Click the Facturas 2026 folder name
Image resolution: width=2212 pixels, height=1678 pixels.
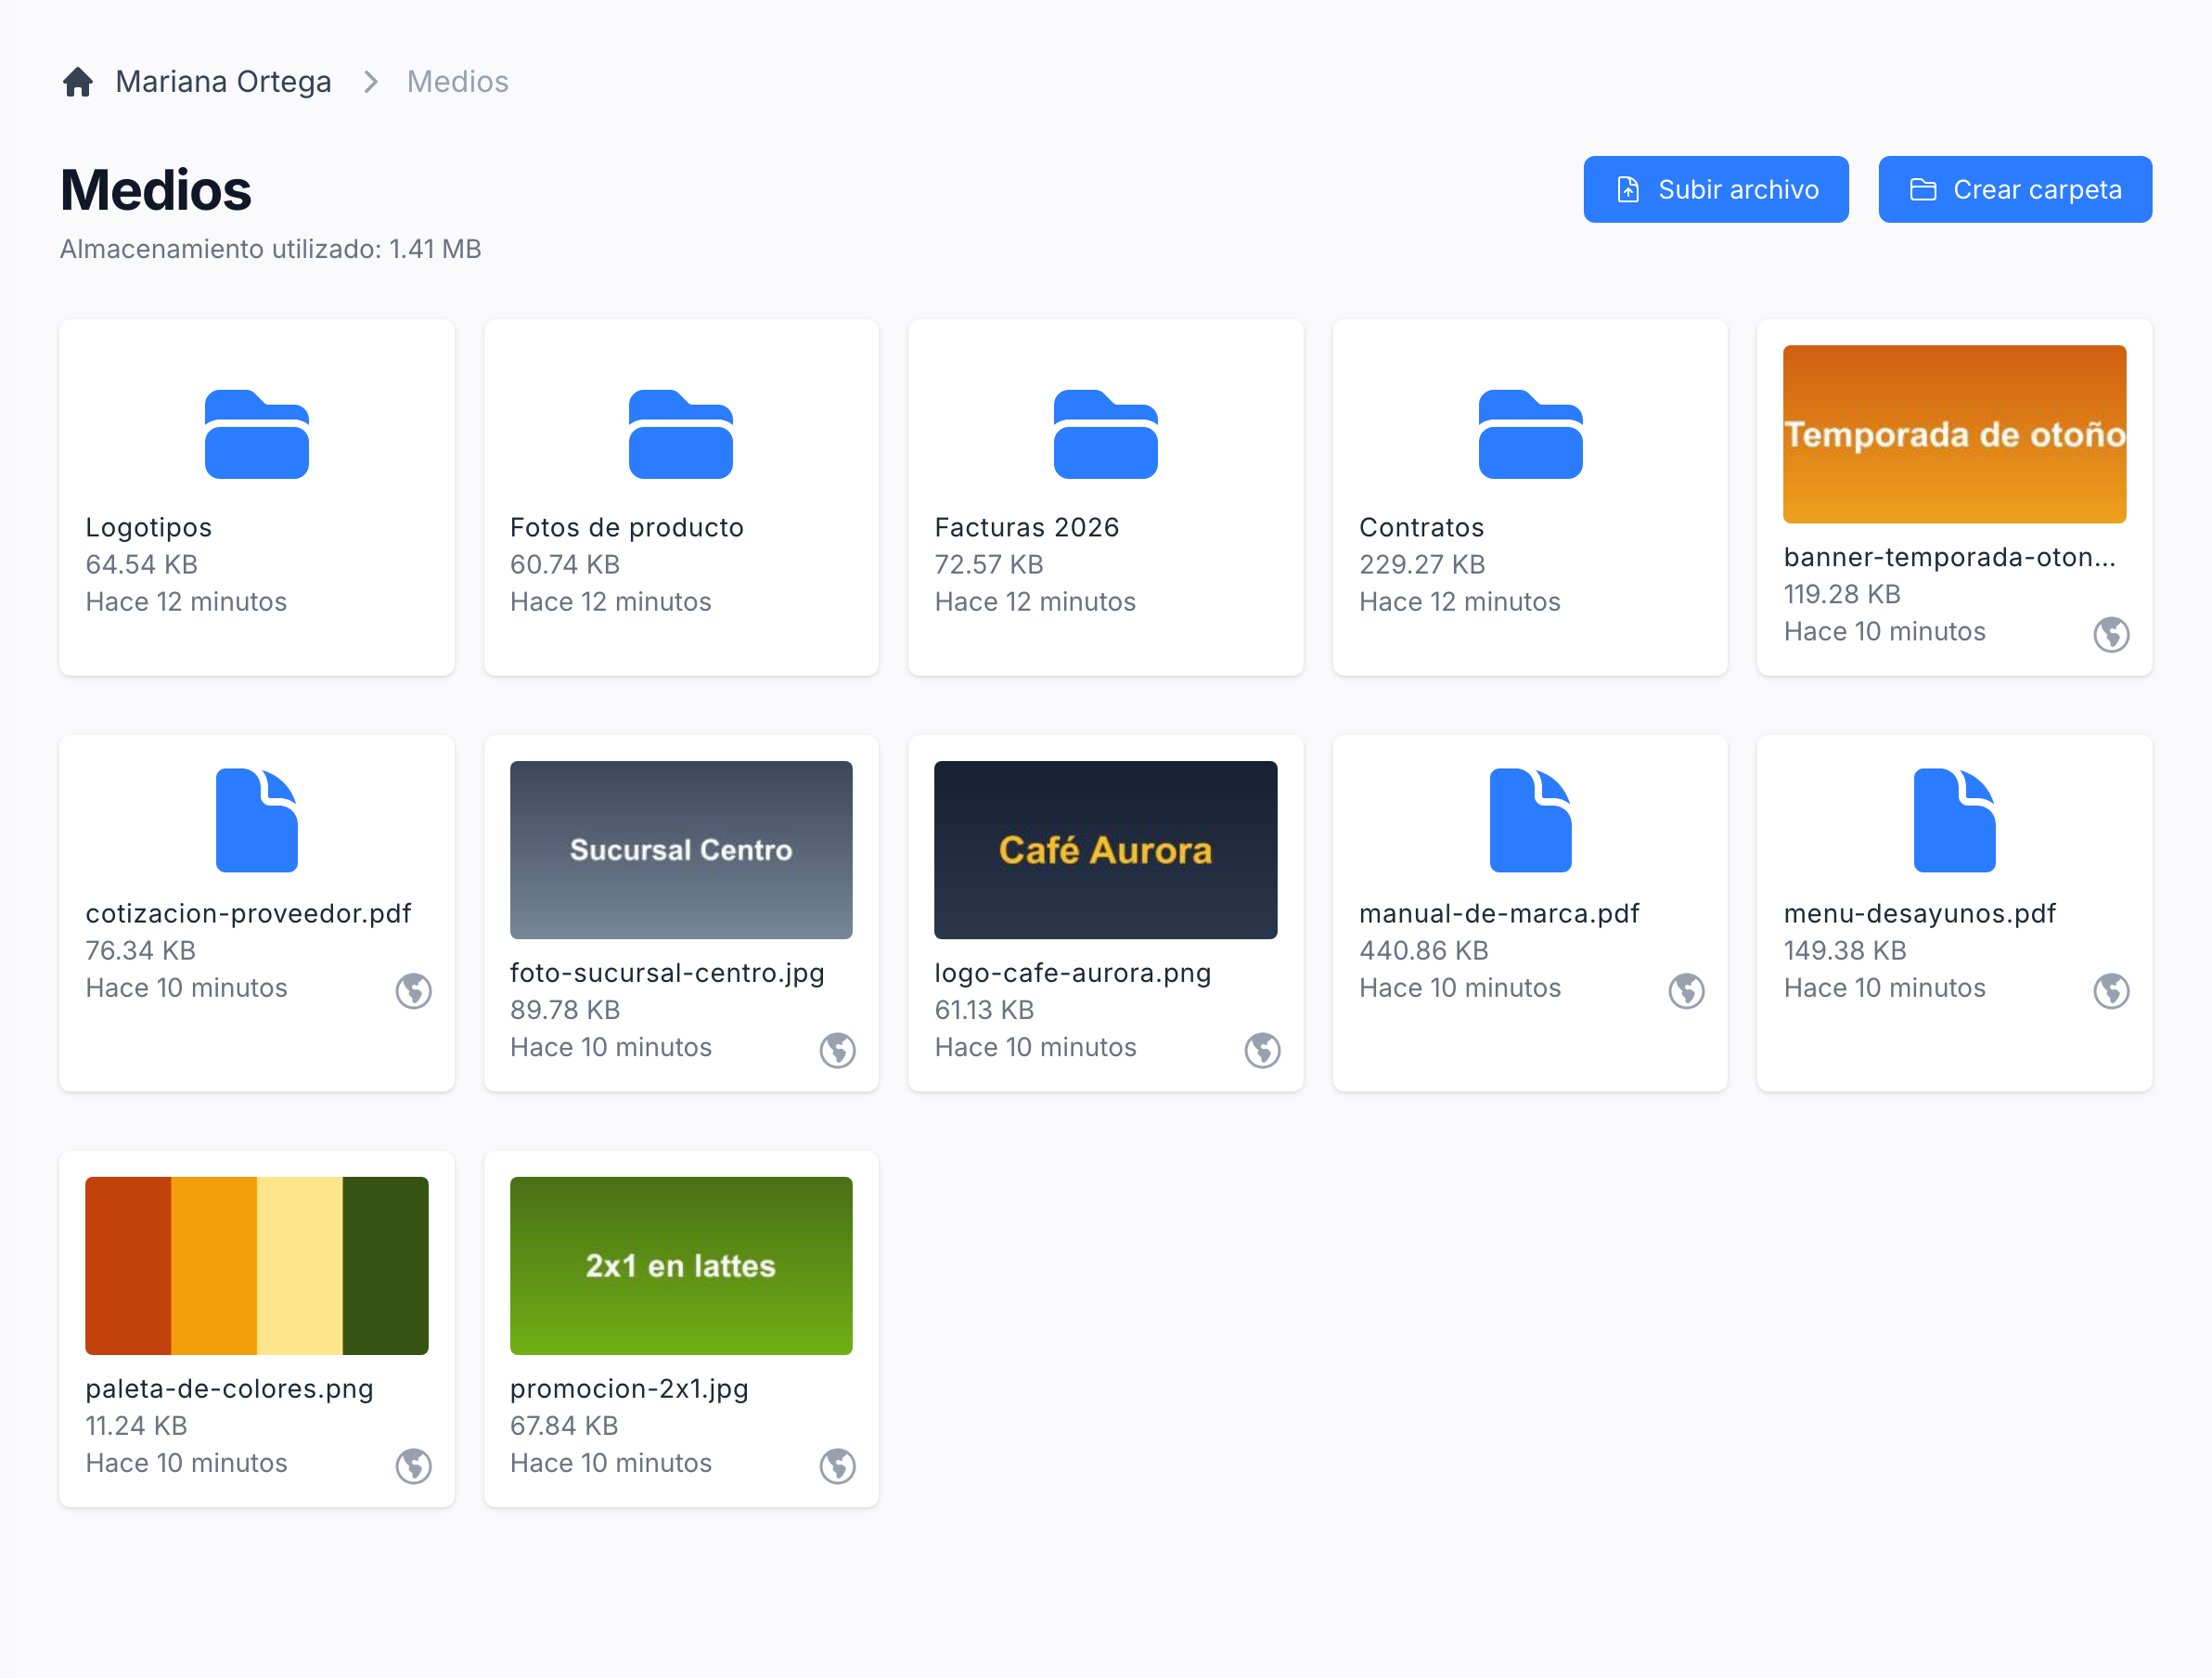tap(1026, 527)
